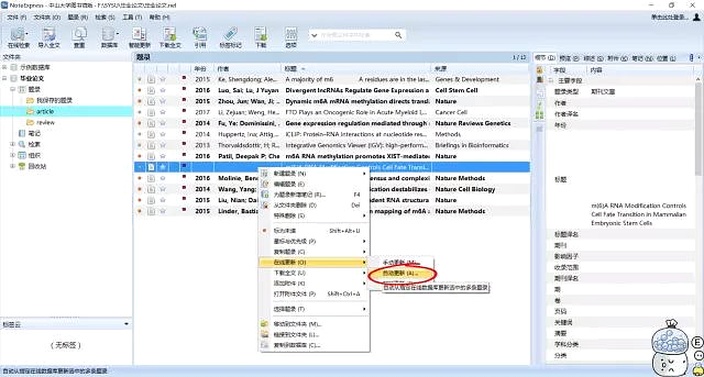Viewport: 704px width, 377px height.
Task: Click the 导入全文 import full text icon
Action: pos(48,35)
